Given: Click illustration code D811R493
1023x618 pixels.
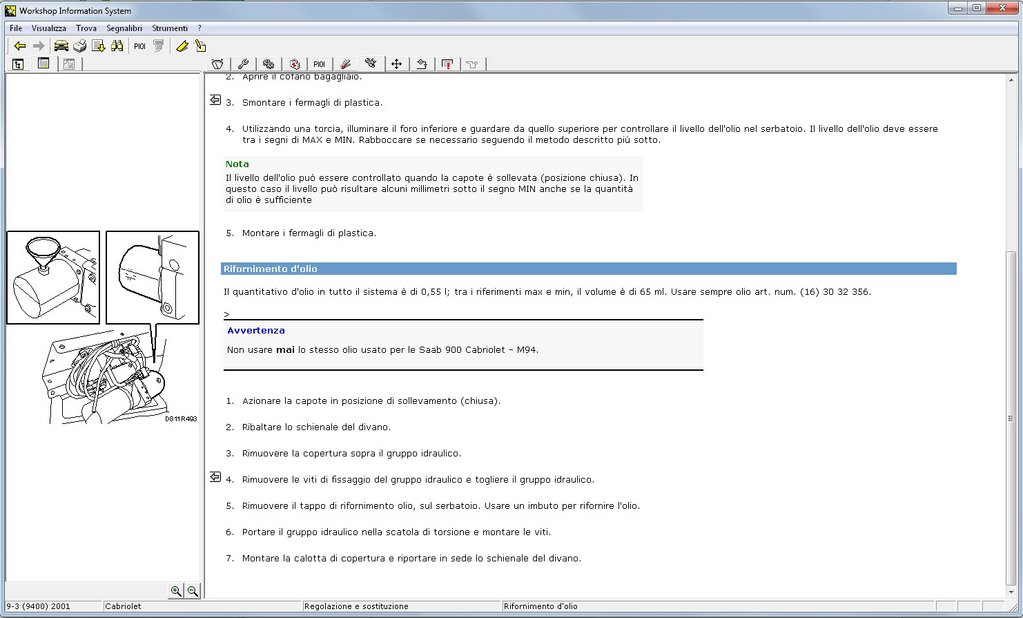Looking at the screenshot, I should tap(181, 419).
